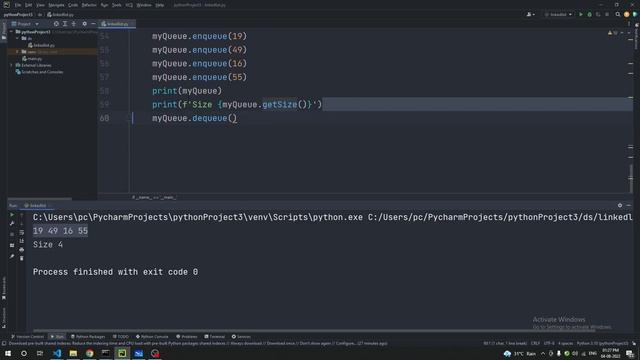
Task: Open Services tool window
Action: [x=241, y=337]
